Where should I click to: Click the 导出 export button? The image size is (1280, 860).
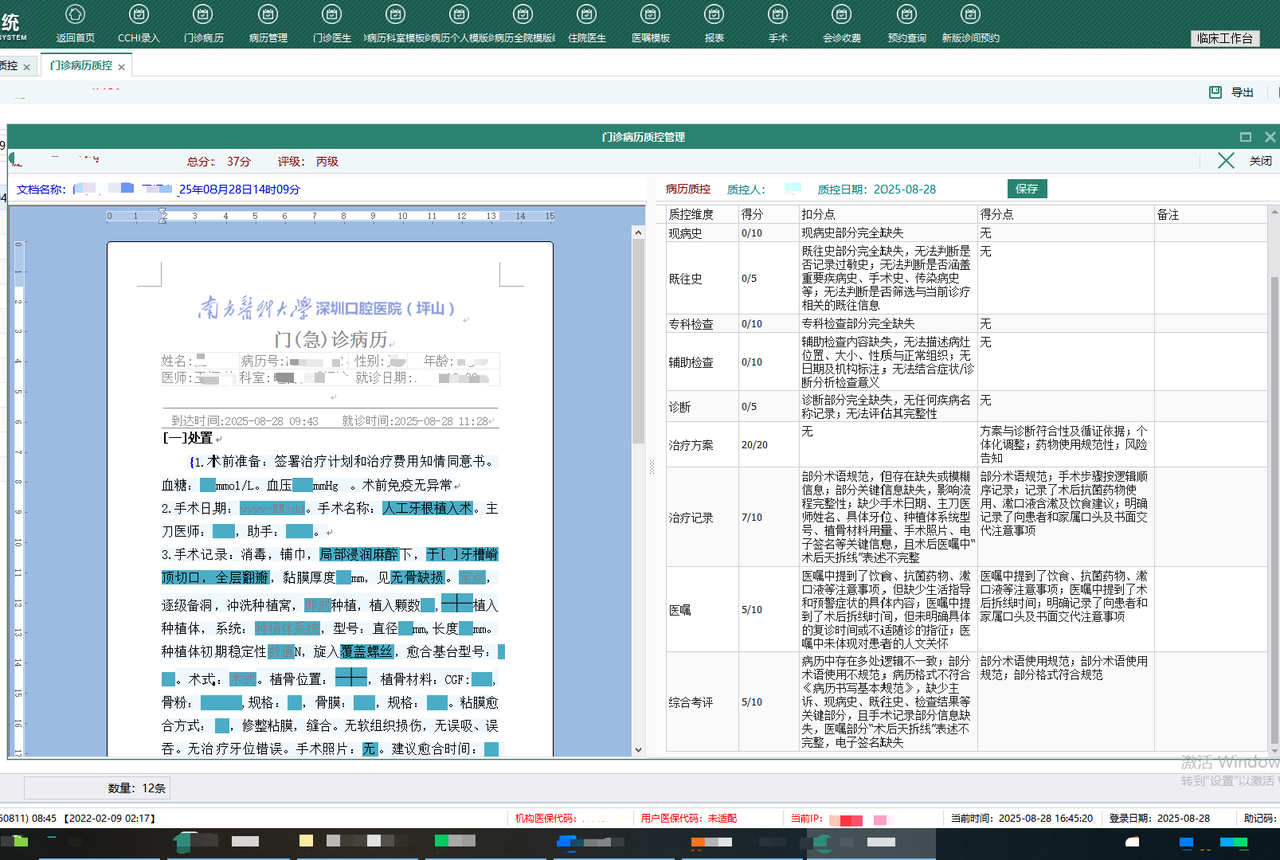click(1232, 92)
